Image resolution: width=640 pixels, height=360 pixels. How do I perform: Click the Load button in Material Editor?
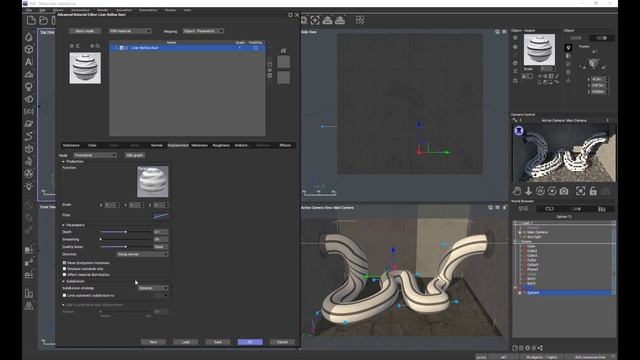(x=185, y=342)
